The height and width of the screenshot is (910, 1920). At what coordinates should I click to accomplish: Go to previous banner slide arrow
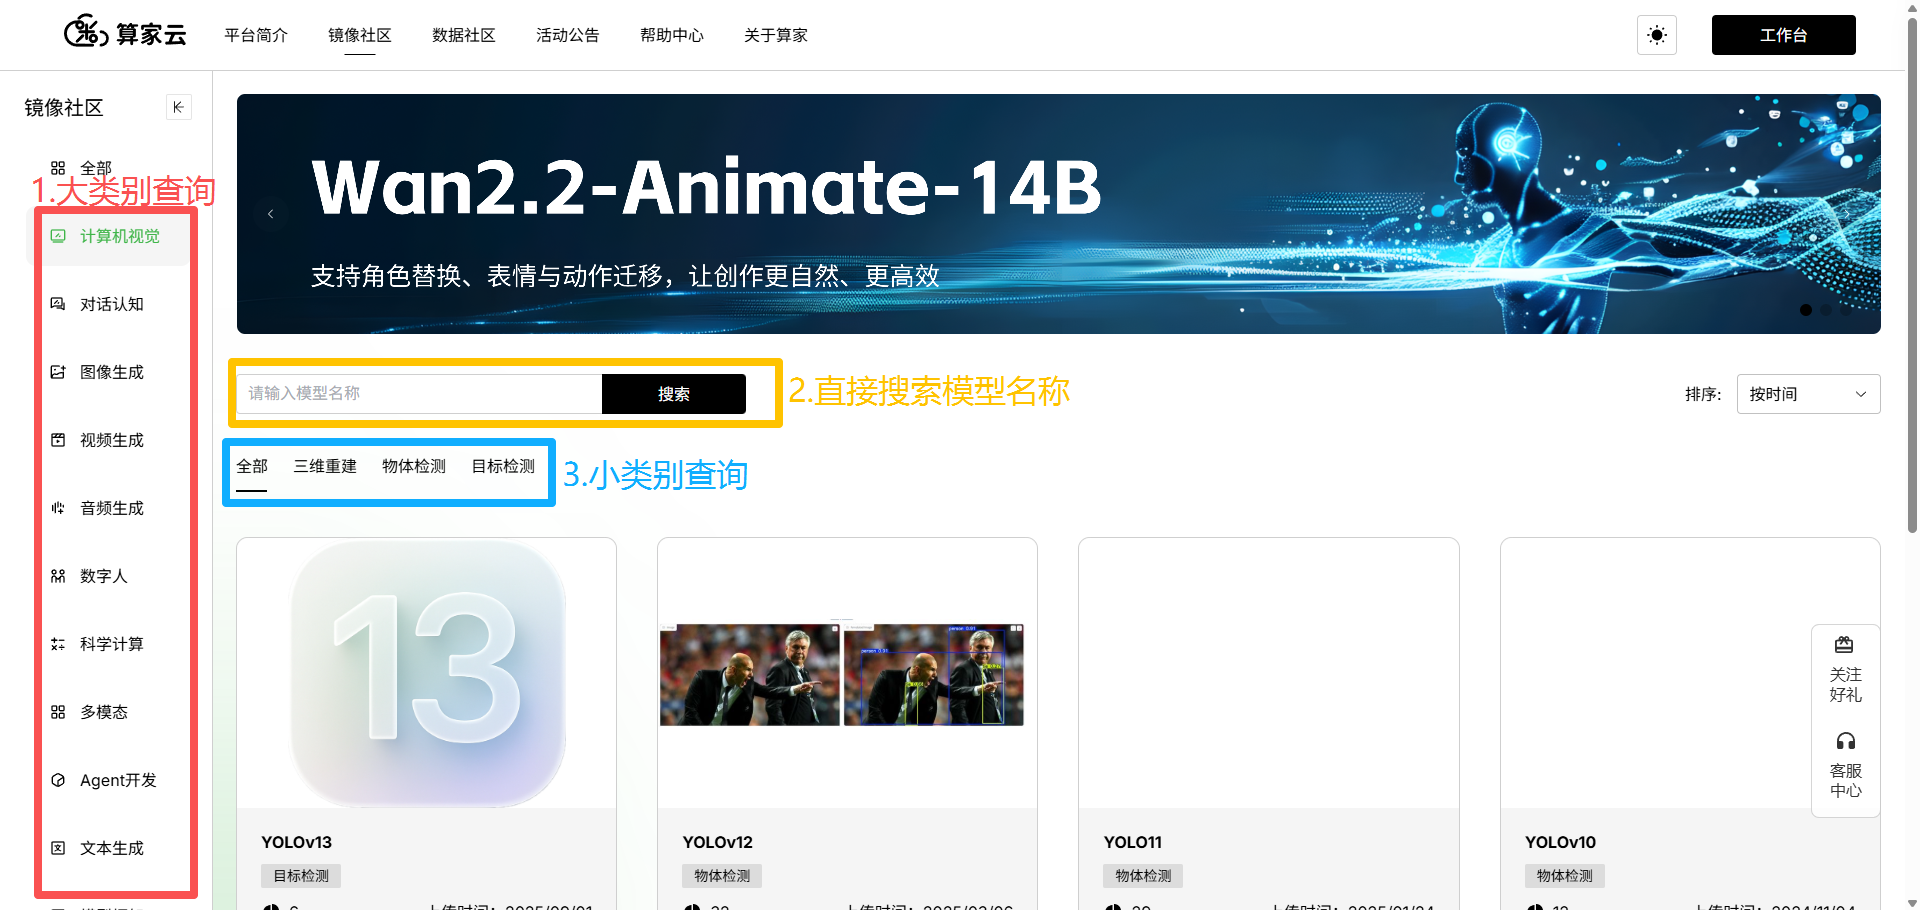(270, 214)
